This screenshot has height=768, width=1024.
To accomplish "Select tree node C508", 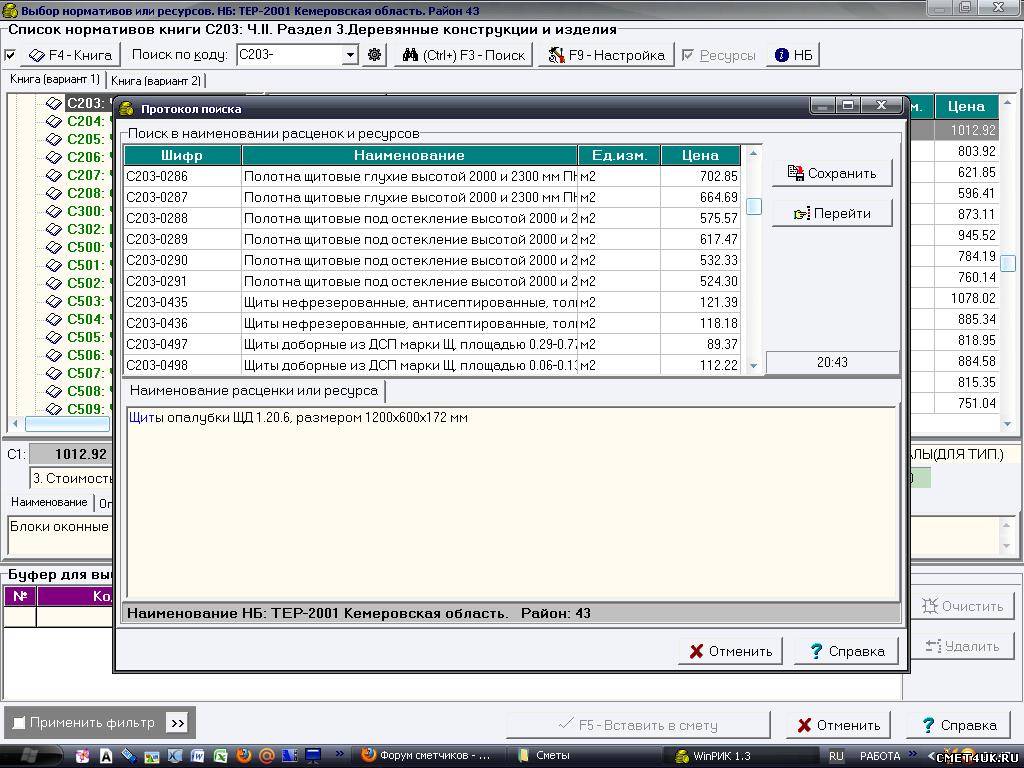I will tap(86, 391).
